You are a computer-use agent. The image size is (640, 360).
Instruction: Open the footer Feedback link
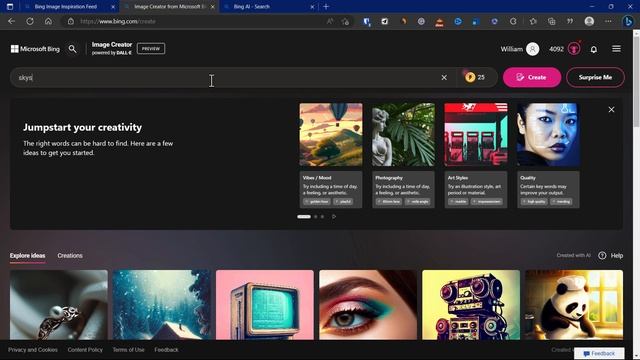166,350
